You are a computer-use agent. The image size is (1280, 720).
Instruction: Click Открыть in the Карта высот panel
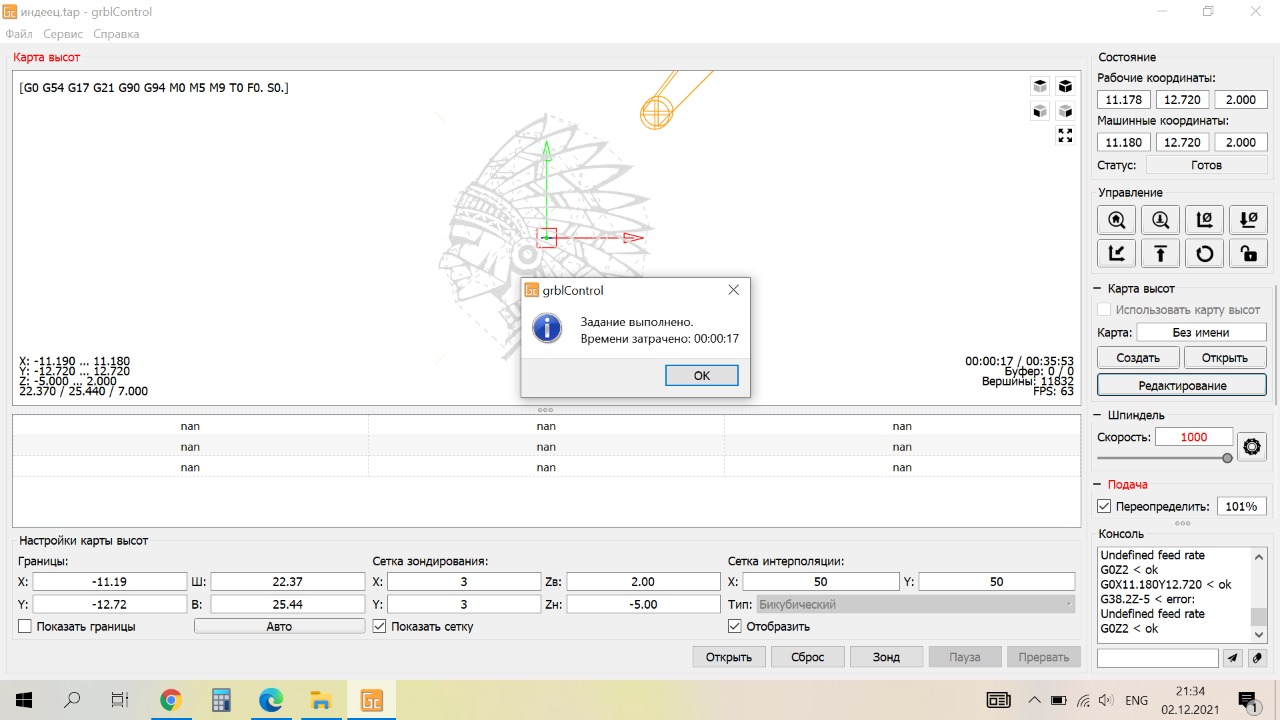[x=1225, y=357]
